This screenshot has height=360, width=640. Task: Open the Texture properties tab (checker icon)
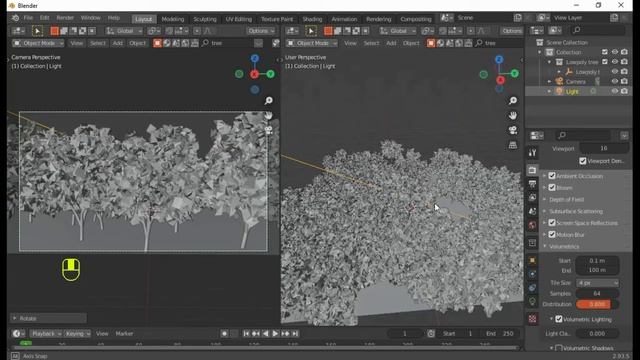click(x=532, y=319)
